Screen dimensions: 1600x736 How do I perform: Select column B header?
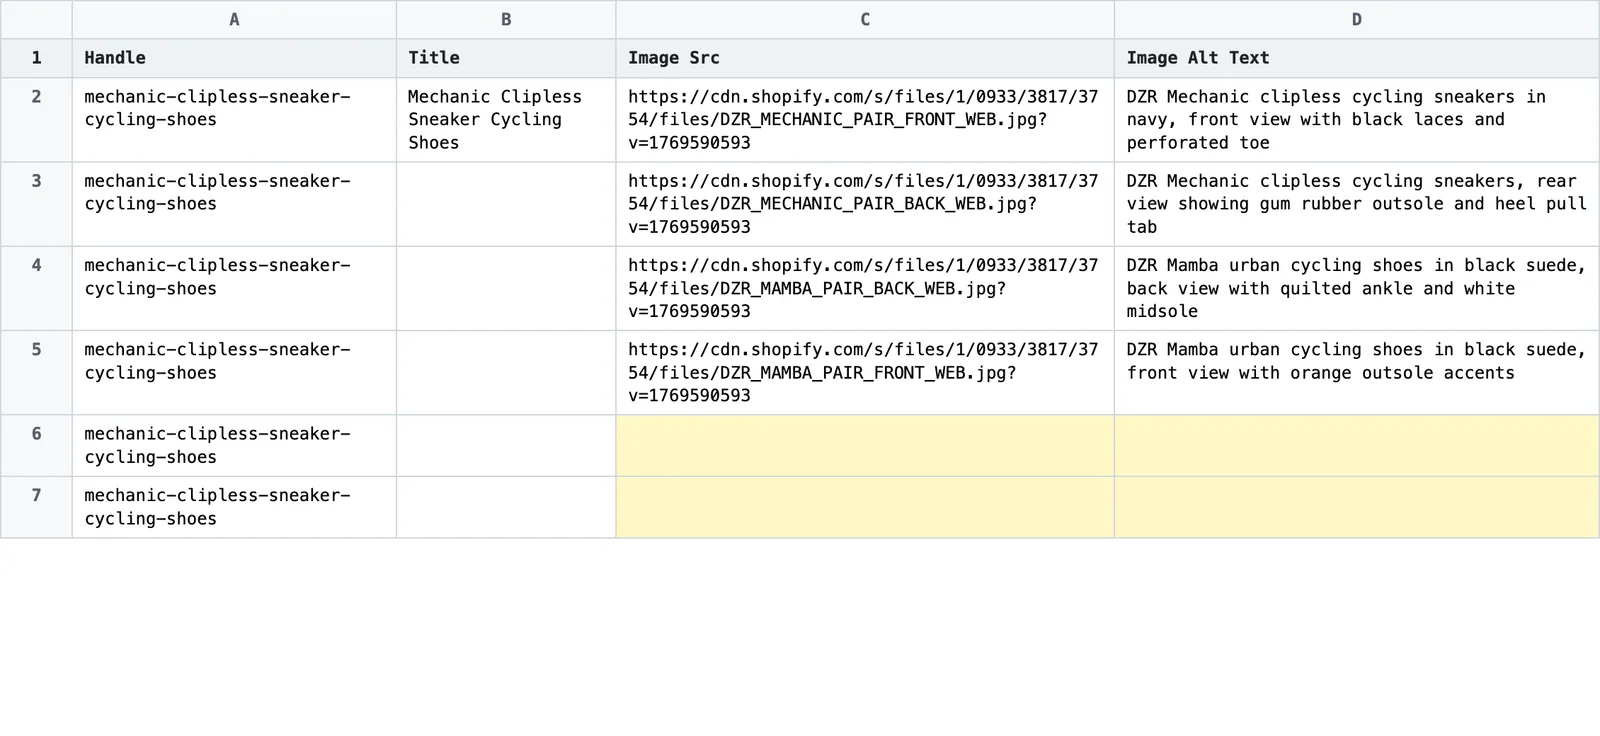[x=506, y=20]
